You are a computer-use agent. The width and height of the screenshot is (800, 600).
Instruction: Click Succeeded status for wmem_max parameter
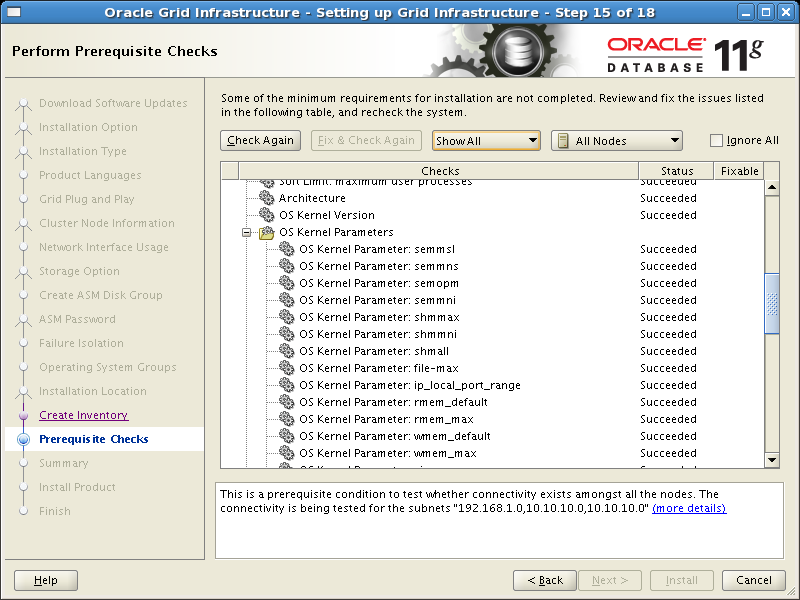(668, 453)
